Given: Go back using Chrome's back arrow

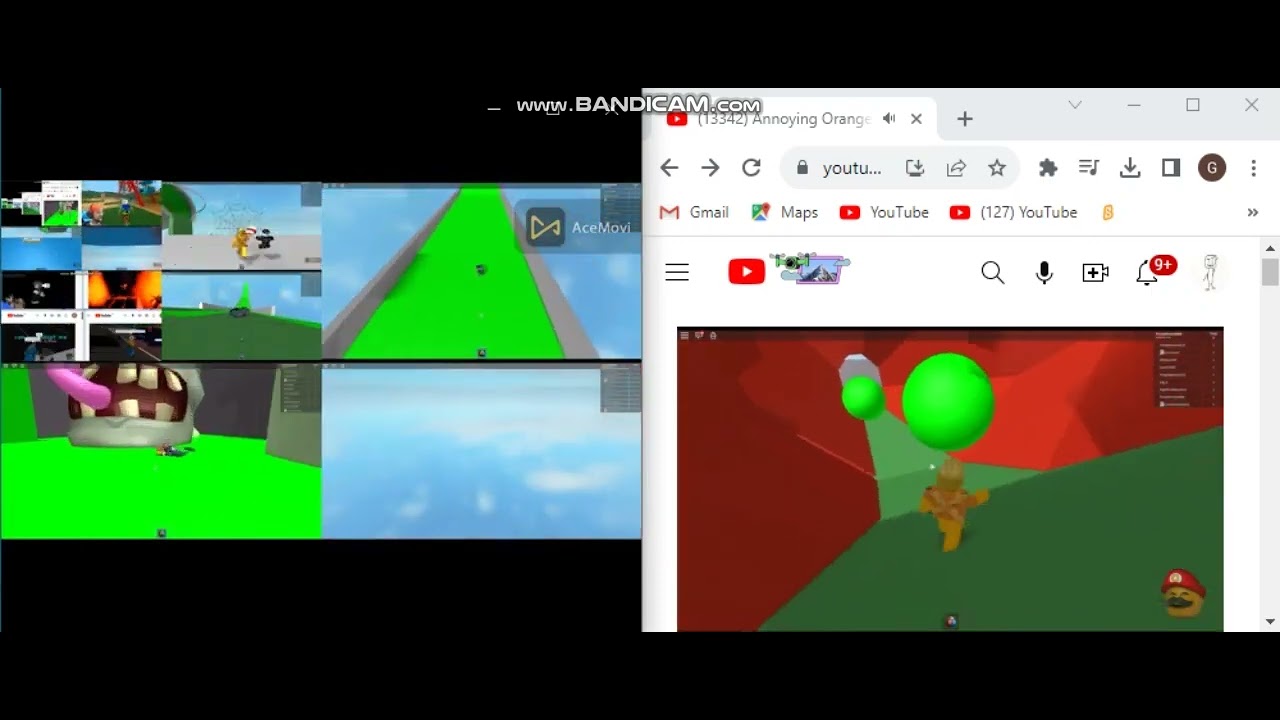Looking at the screenshot, I should pos(669,168).
